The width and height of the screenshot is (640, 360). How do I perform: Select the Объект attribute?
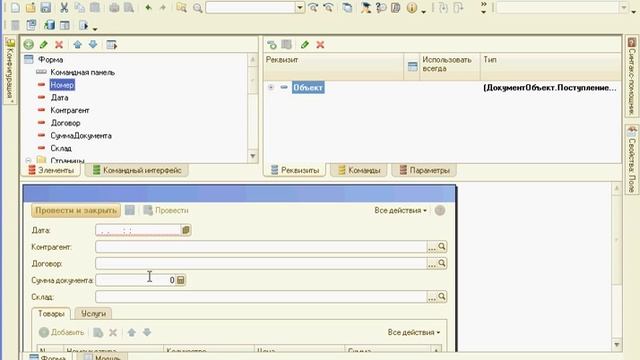click(308, 87)
